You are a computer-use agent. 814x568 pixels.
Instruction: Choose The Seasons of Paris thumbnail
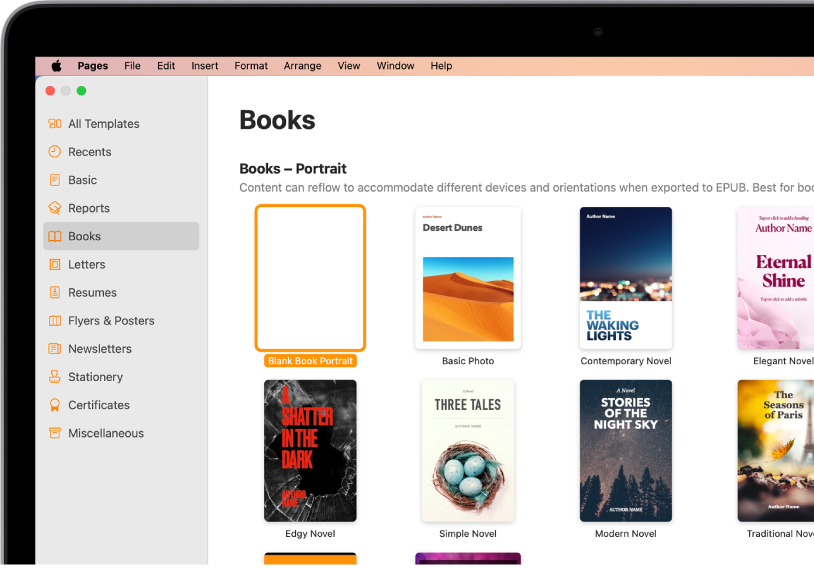776,451
